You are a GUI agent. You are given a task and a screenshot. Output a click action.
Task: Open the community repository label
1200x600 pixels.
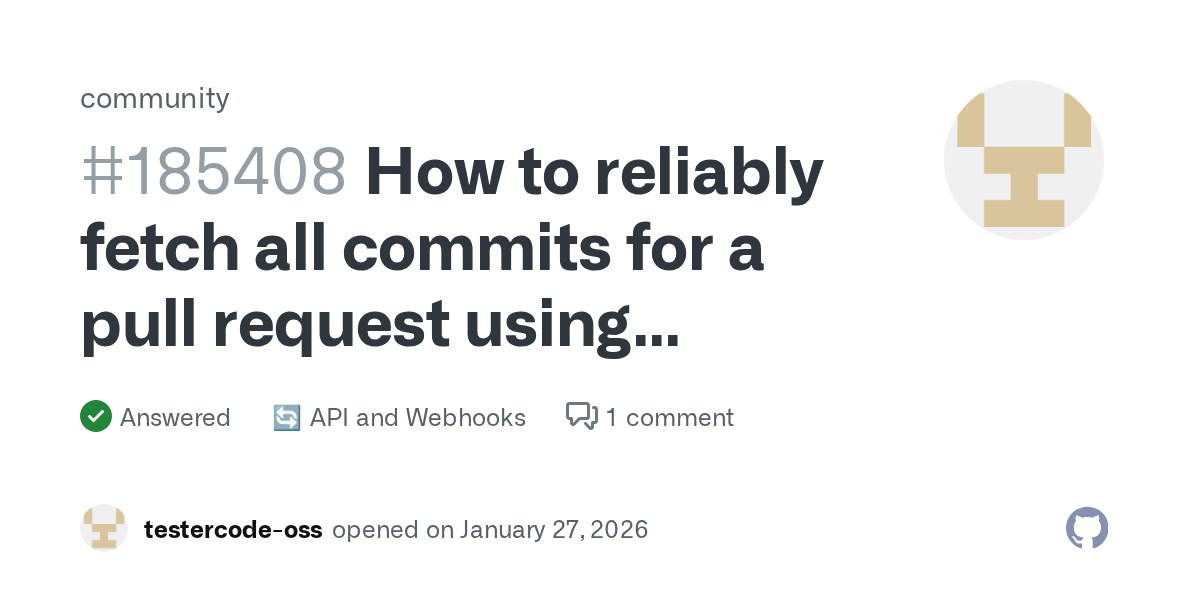click(x=154, y=98)
